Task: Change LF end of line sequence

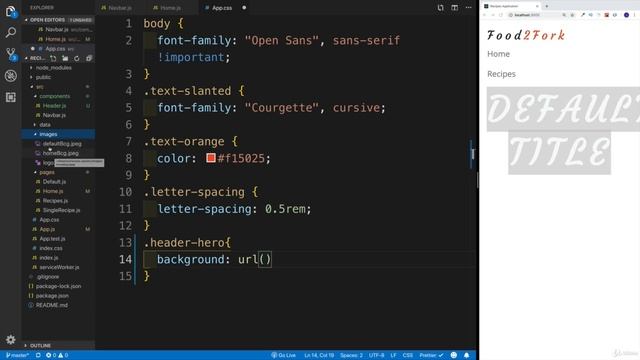Action: [393, 355]
